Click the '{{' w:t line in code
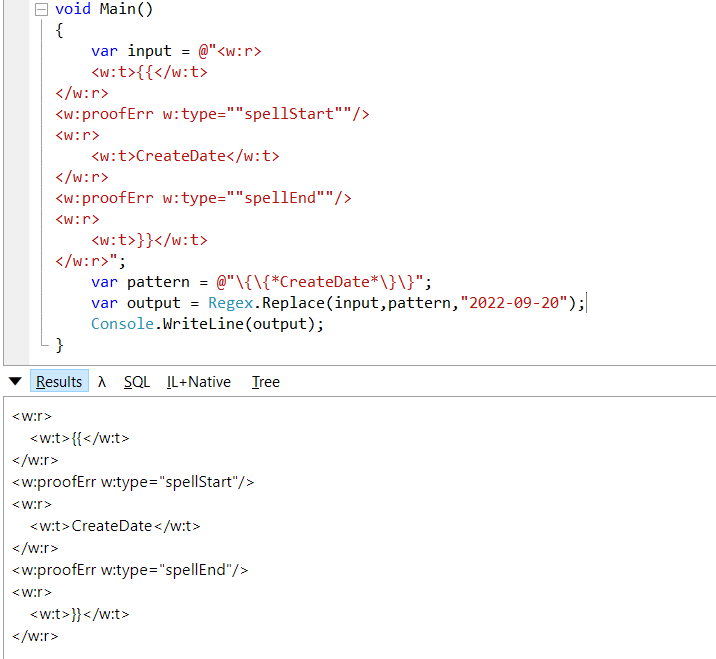This screenshot has width=716, height=659. [x=149, y=72]
